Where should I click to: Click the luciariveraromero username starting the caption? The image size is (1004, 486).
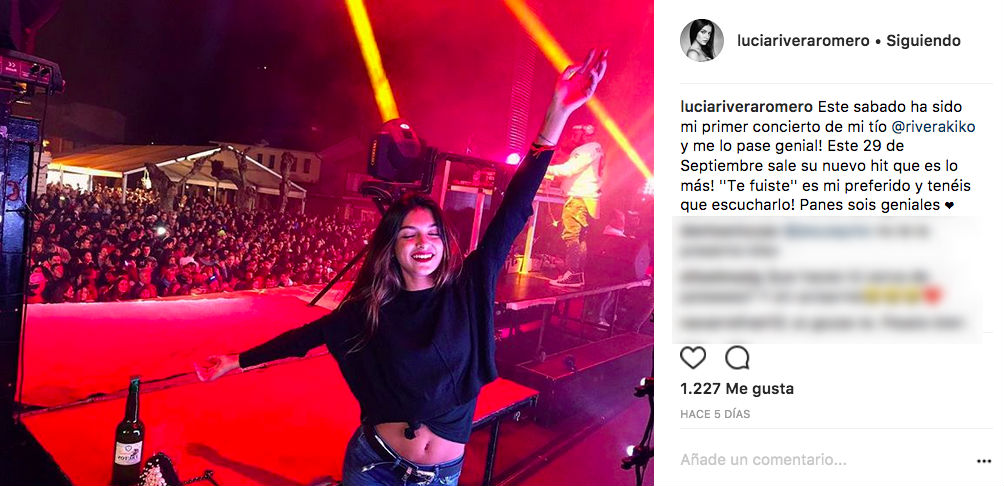(x=747, y=107)
